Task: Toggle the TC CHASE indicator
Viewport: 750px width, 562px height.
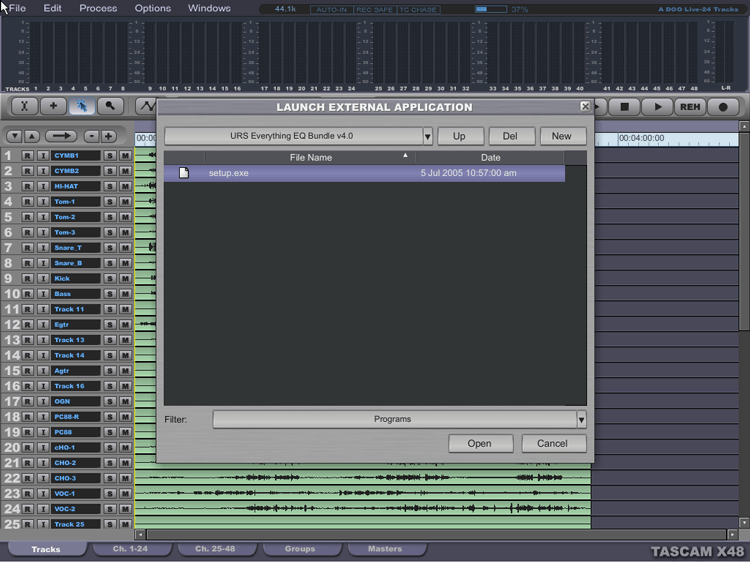Action: 419,10
